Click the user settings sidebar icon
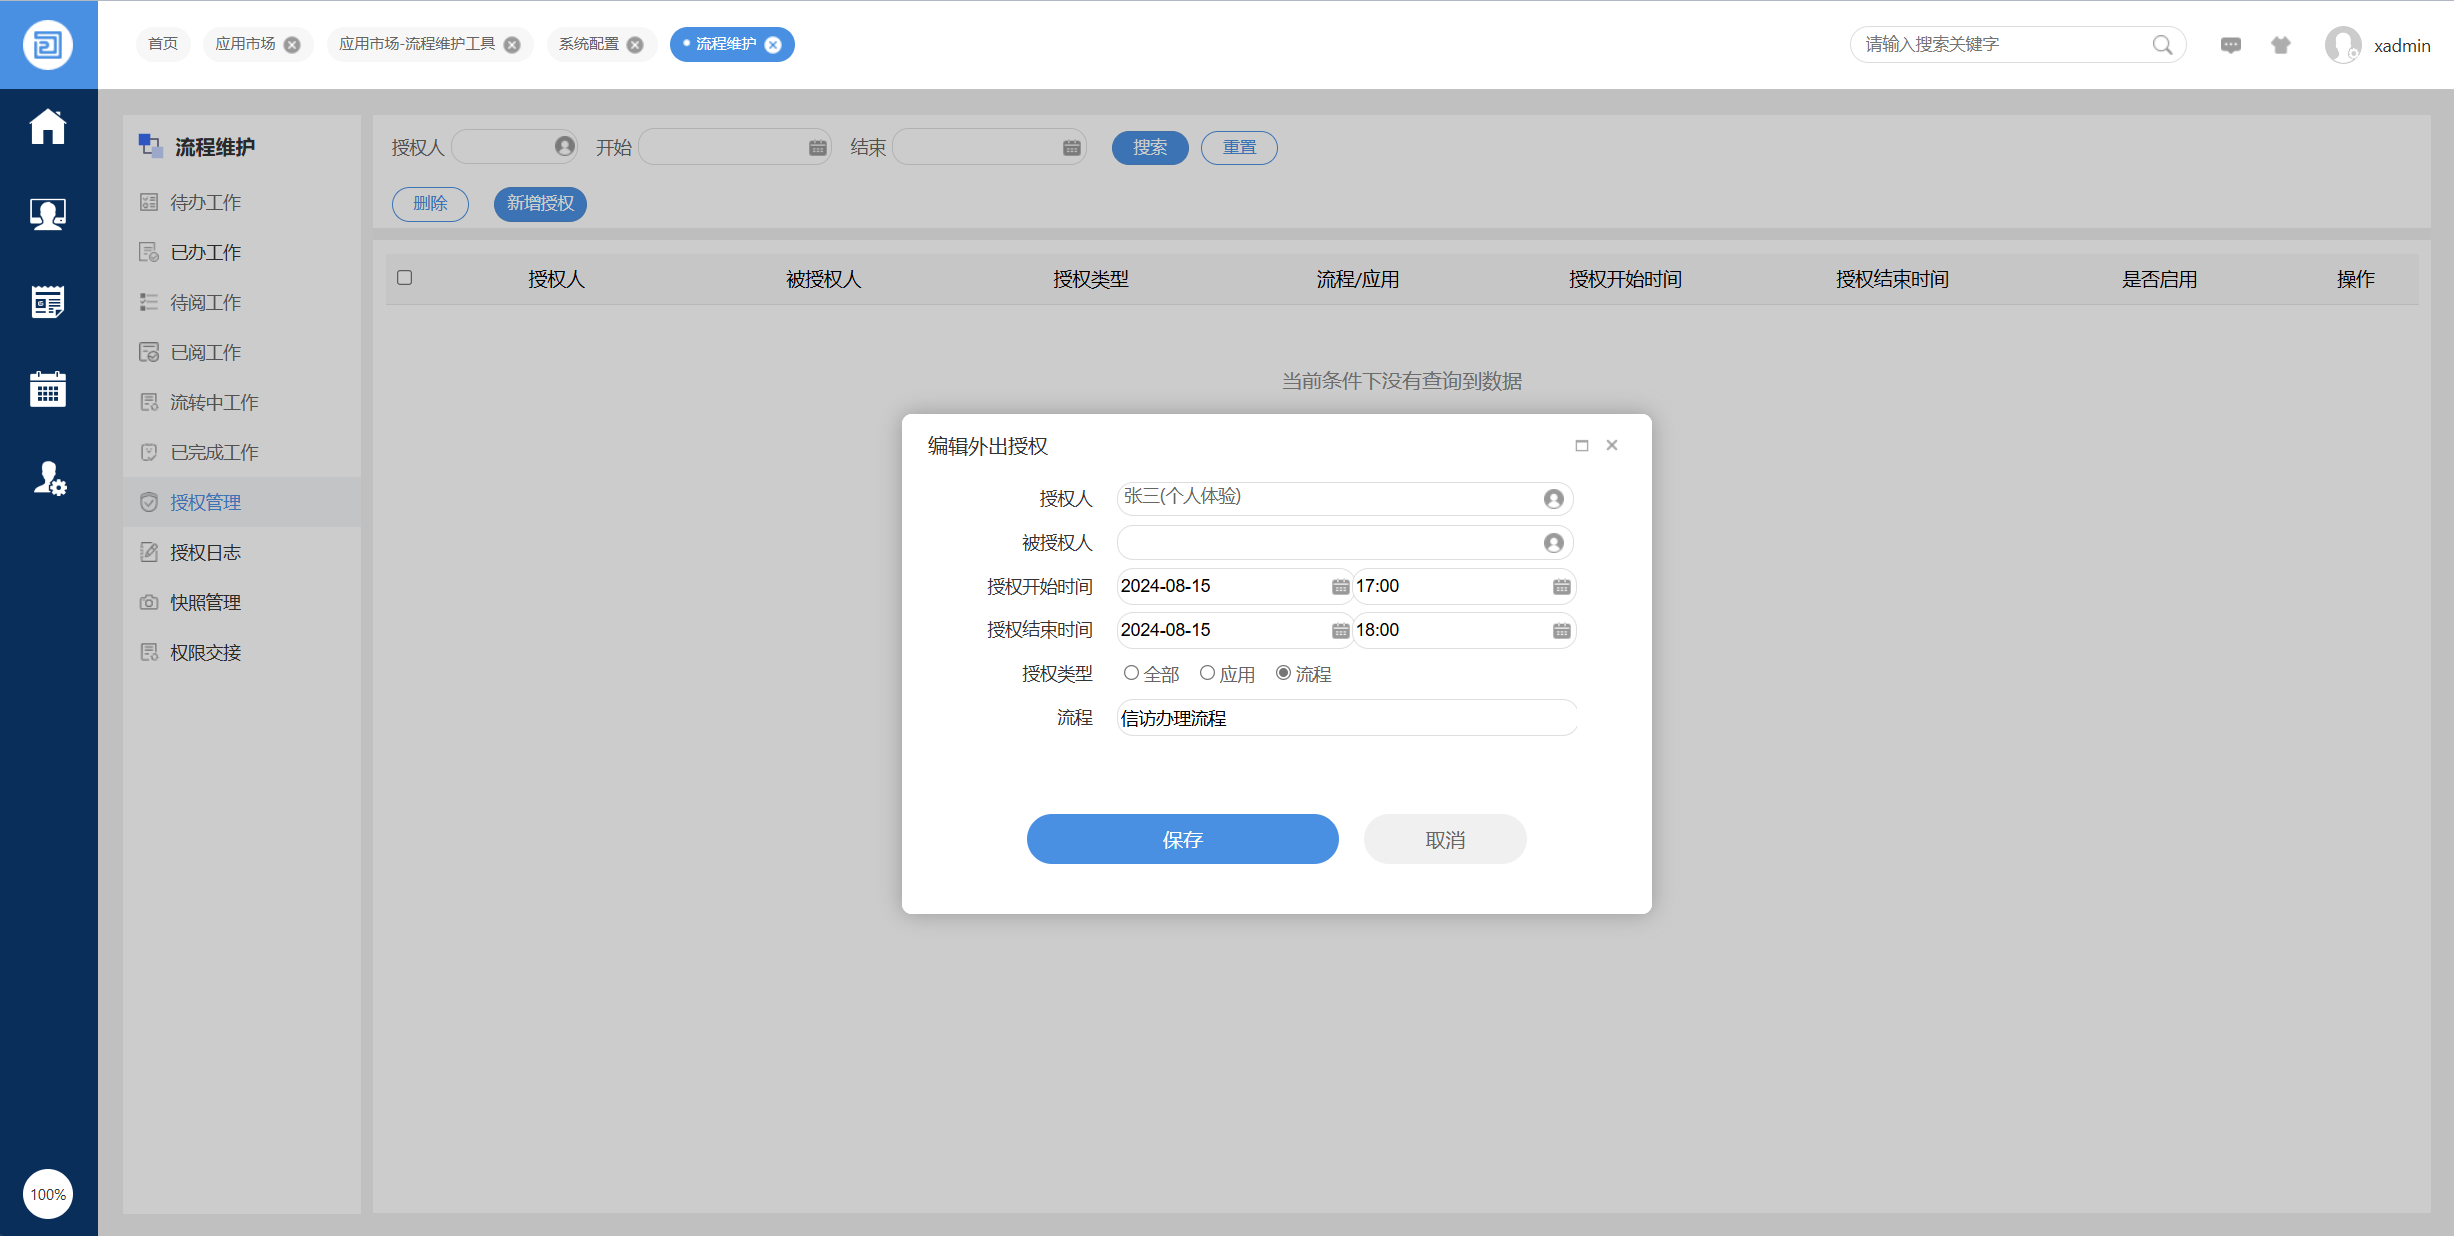The width and height of the screenshot is (2454, 1236). [x=48, y=478]
